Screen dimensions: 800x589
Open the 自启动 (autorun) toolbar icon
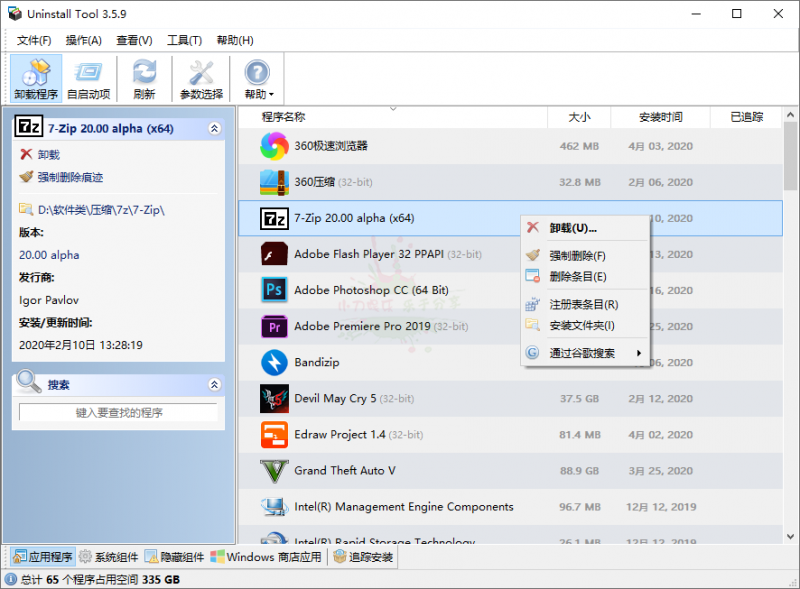89,77
